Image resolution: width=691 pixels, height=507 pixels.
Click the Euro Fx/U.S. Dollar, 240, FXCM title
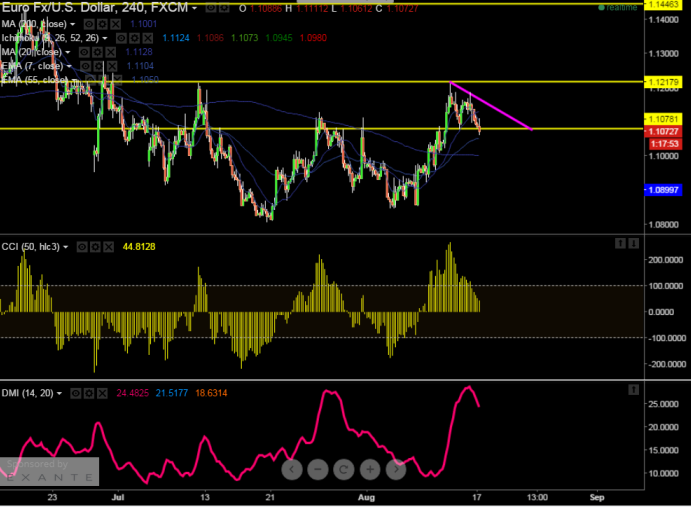tap(95, 7)
